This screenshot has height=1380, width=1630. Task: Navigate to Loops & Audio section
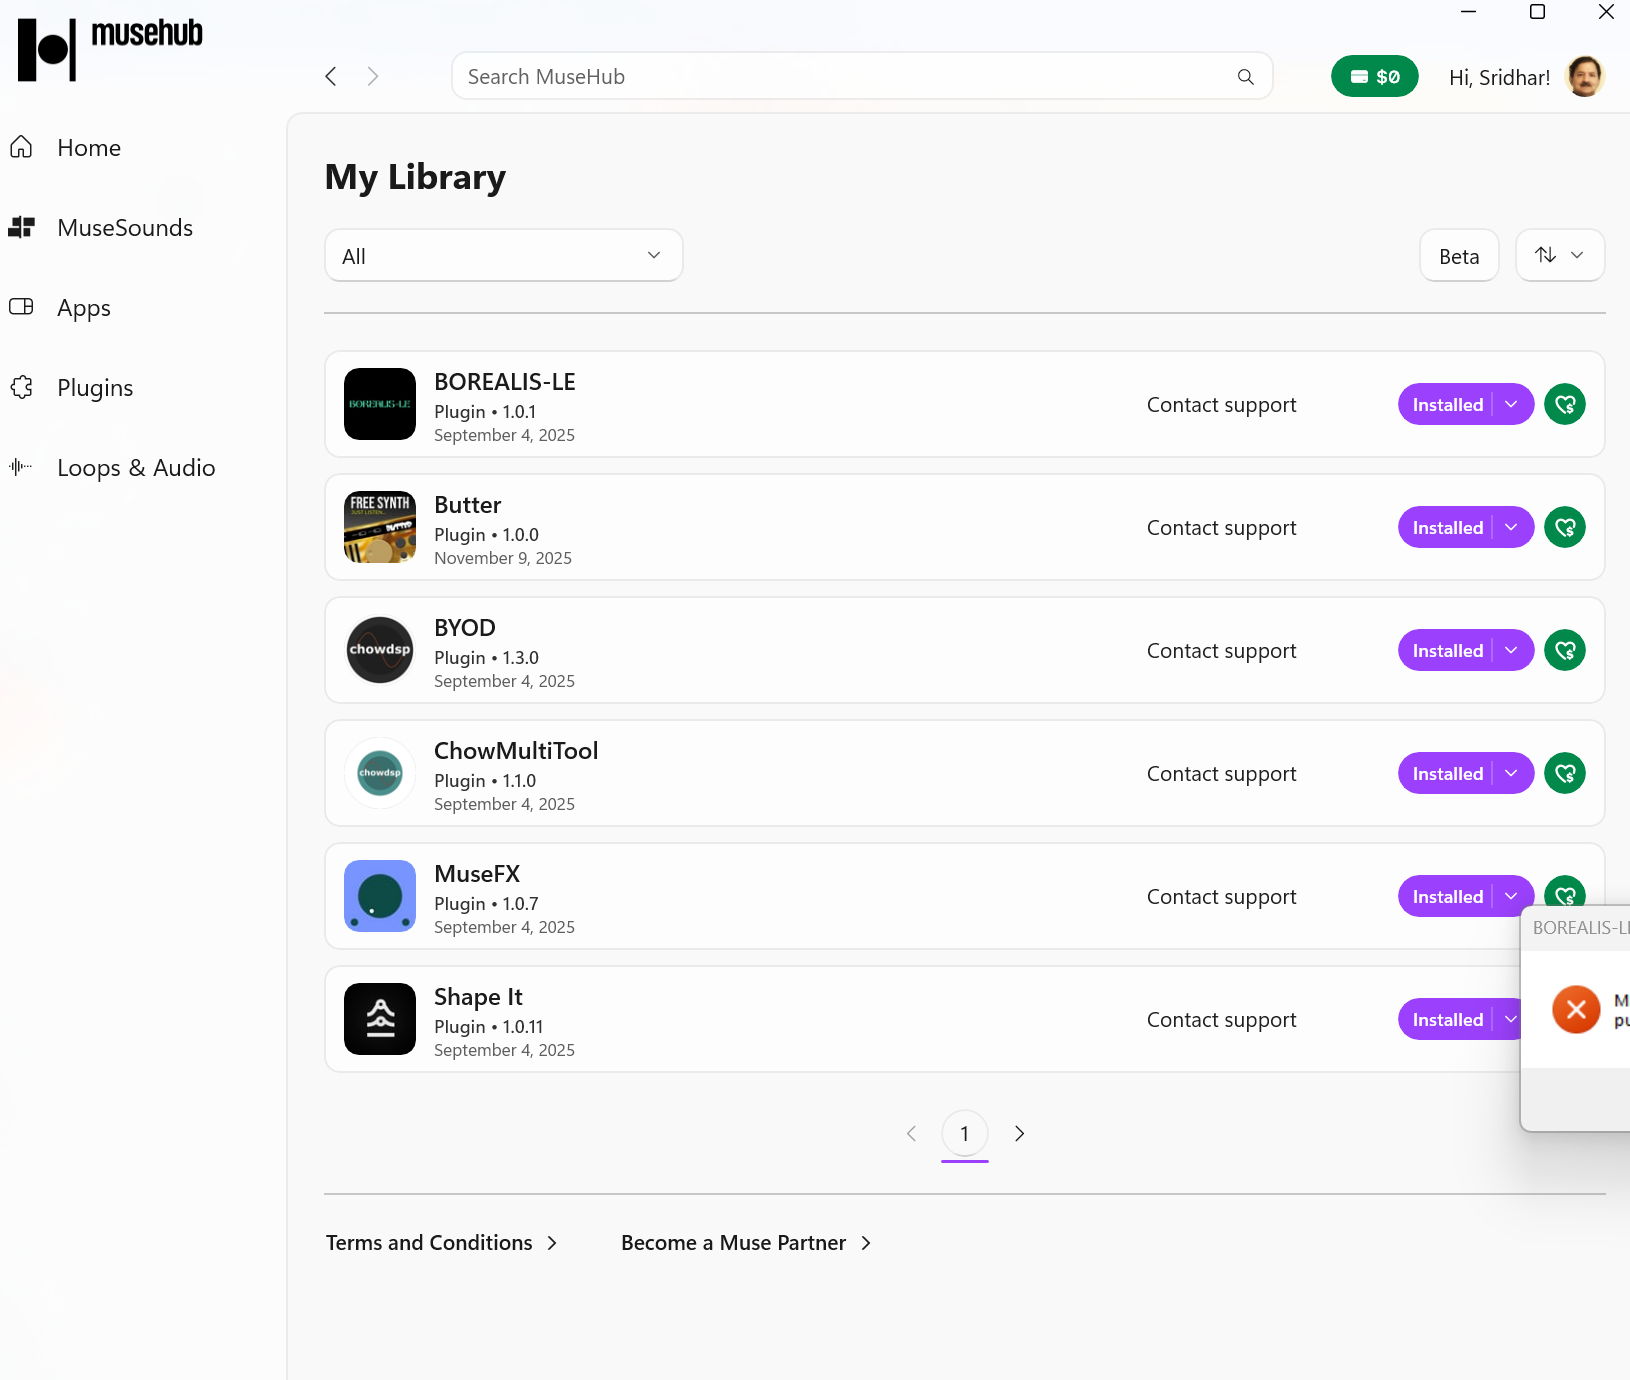pyautogui.click(x=136, y=468)
